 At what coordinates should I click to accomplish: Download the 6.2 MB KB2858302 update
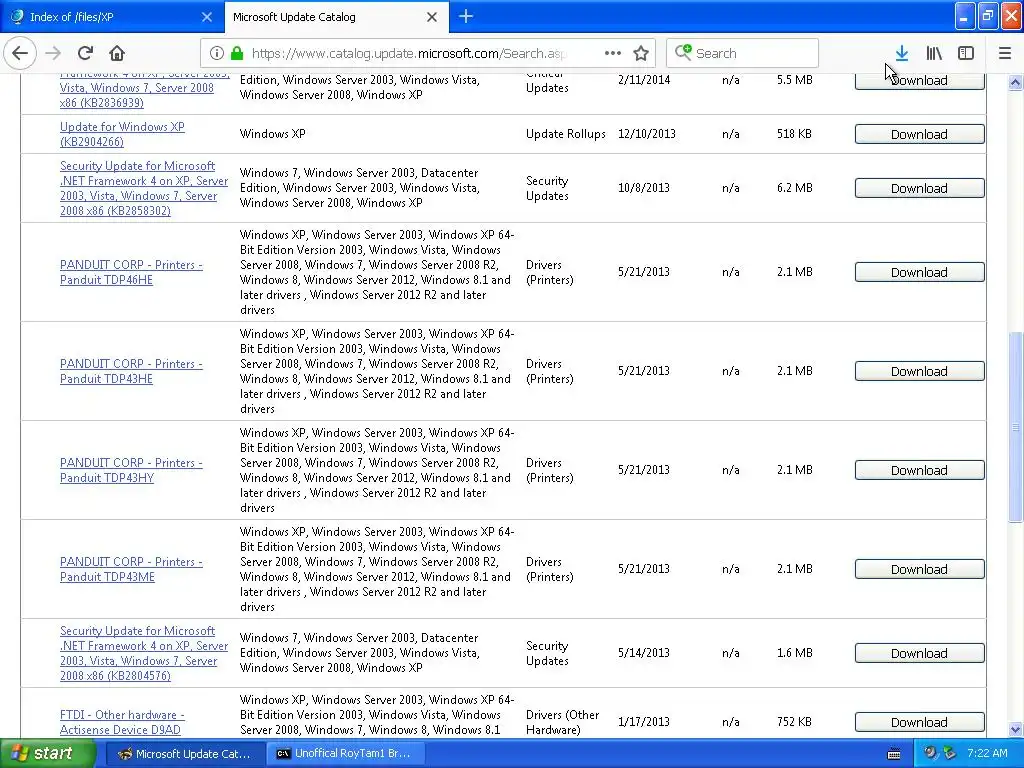point(920,188)
